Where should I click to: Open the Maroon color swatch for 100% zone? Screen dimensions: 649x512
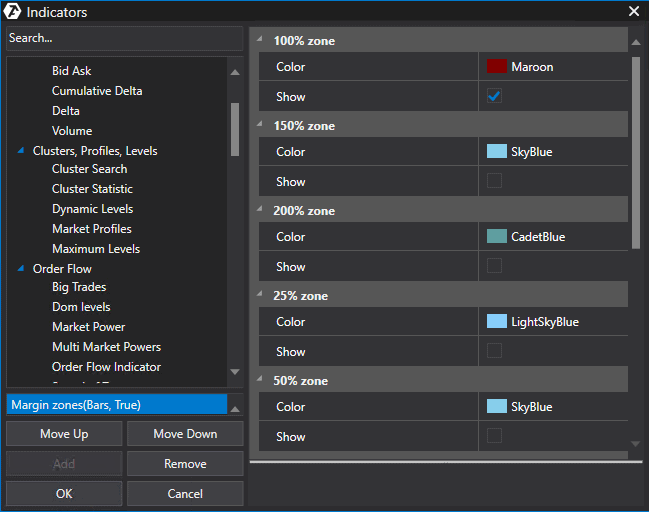point(497,67)
